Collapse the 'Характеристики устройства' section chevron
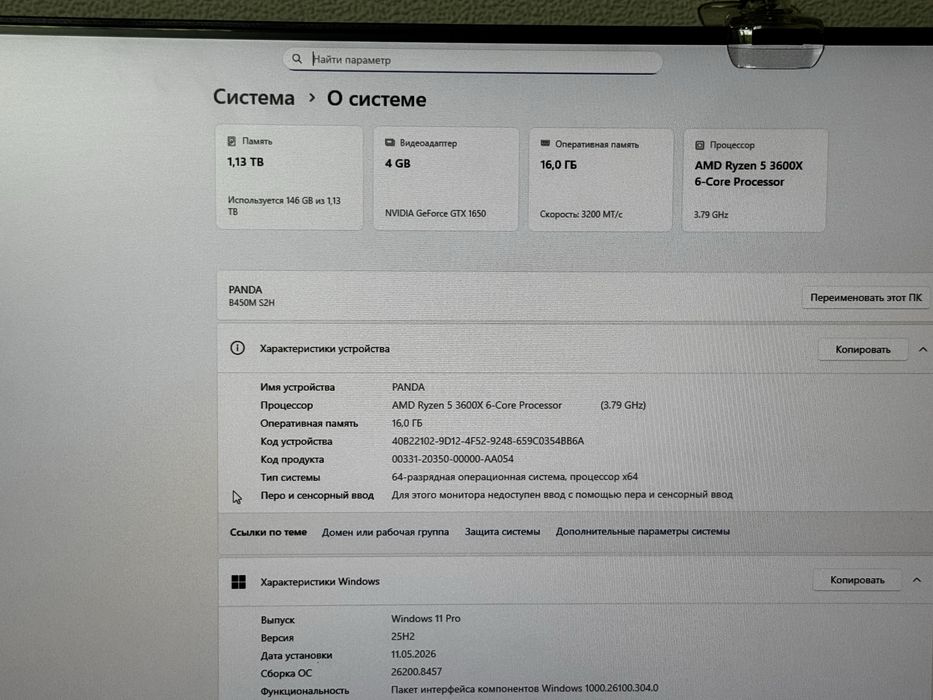Image resolution: width=933 pixels, height=700 pixels. coord(922,349)
